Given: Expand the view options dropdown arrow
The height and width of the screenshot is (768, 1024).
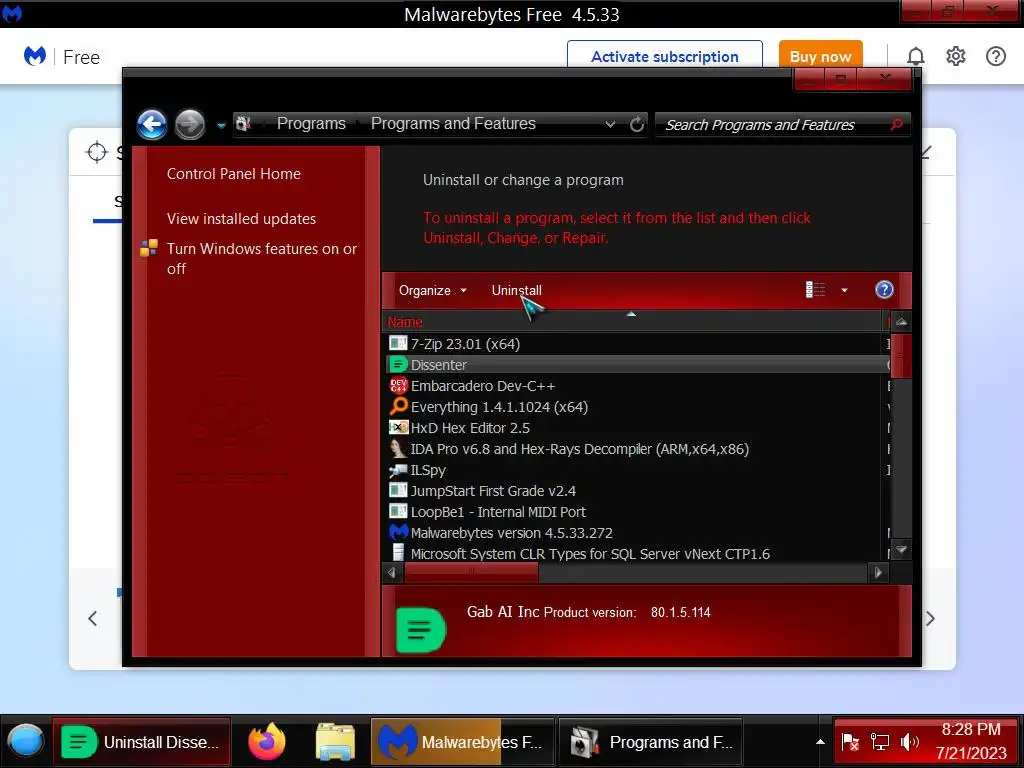Looking at the screenshot, I should 844,290.
